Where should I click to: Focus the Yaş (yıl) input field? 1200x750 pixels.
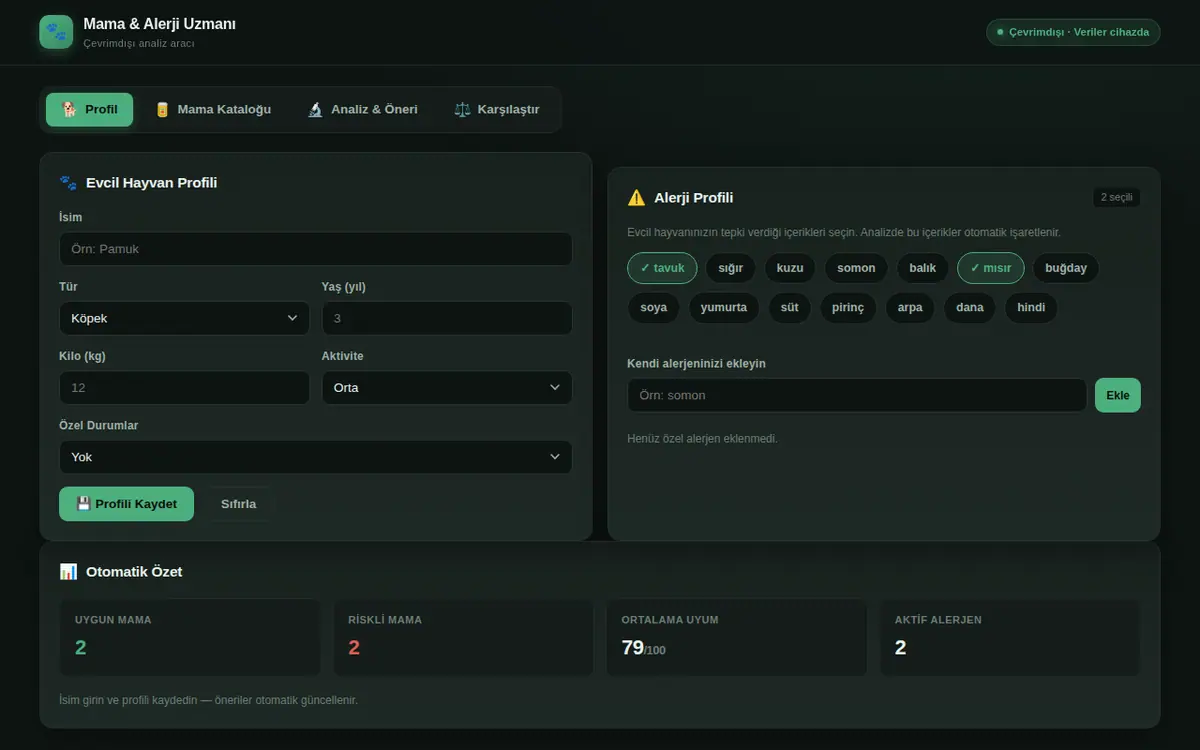[447, 318]
